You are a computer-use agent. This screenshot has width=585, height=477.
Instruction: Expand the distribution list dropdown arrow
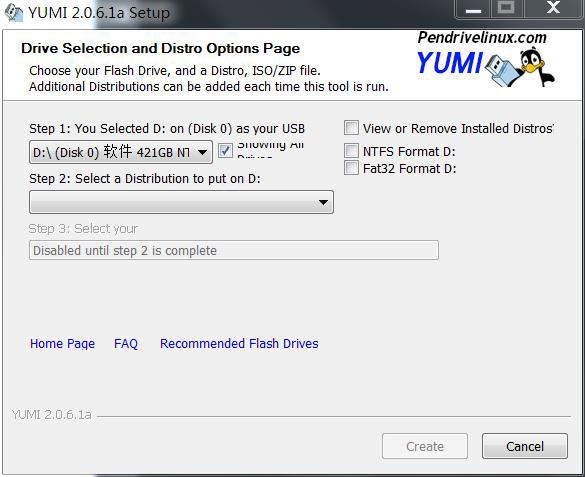[323, 202]
